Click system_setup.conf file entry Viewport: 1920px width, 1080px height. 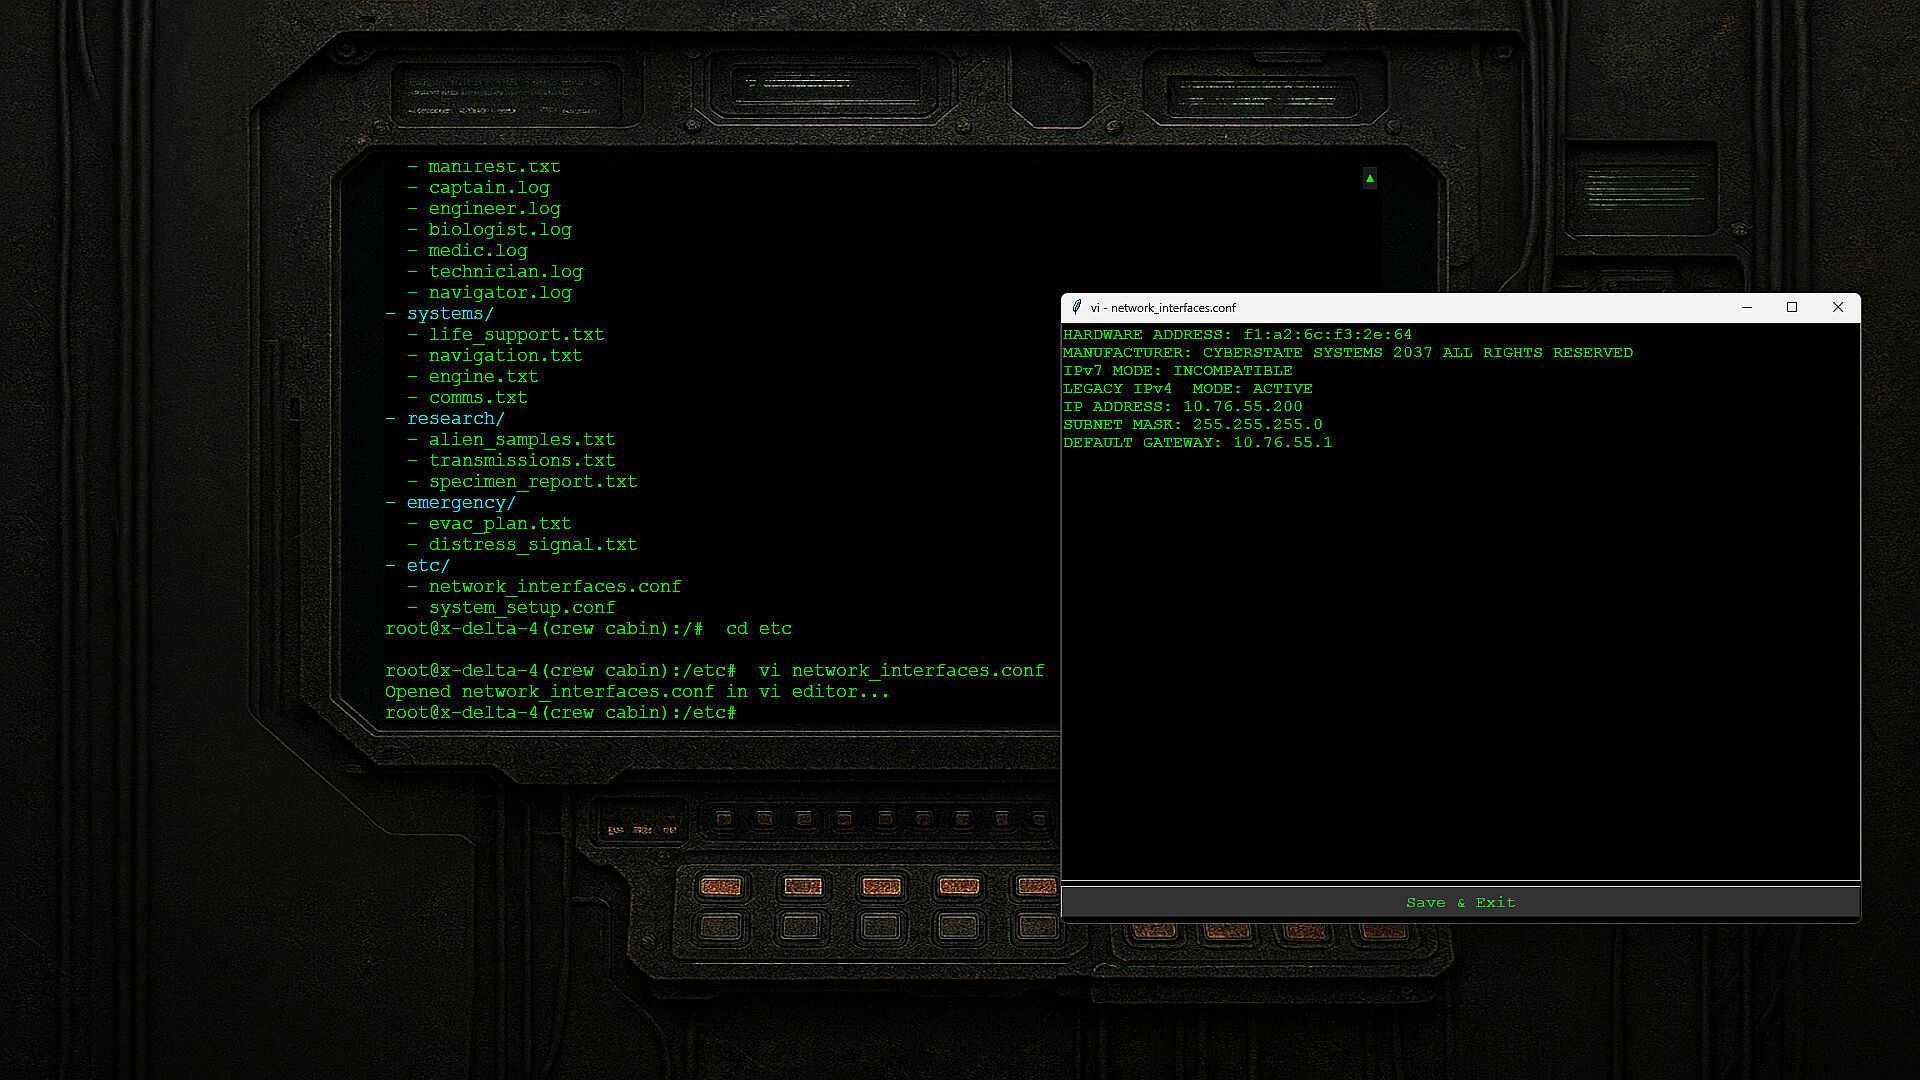point(521,608)
